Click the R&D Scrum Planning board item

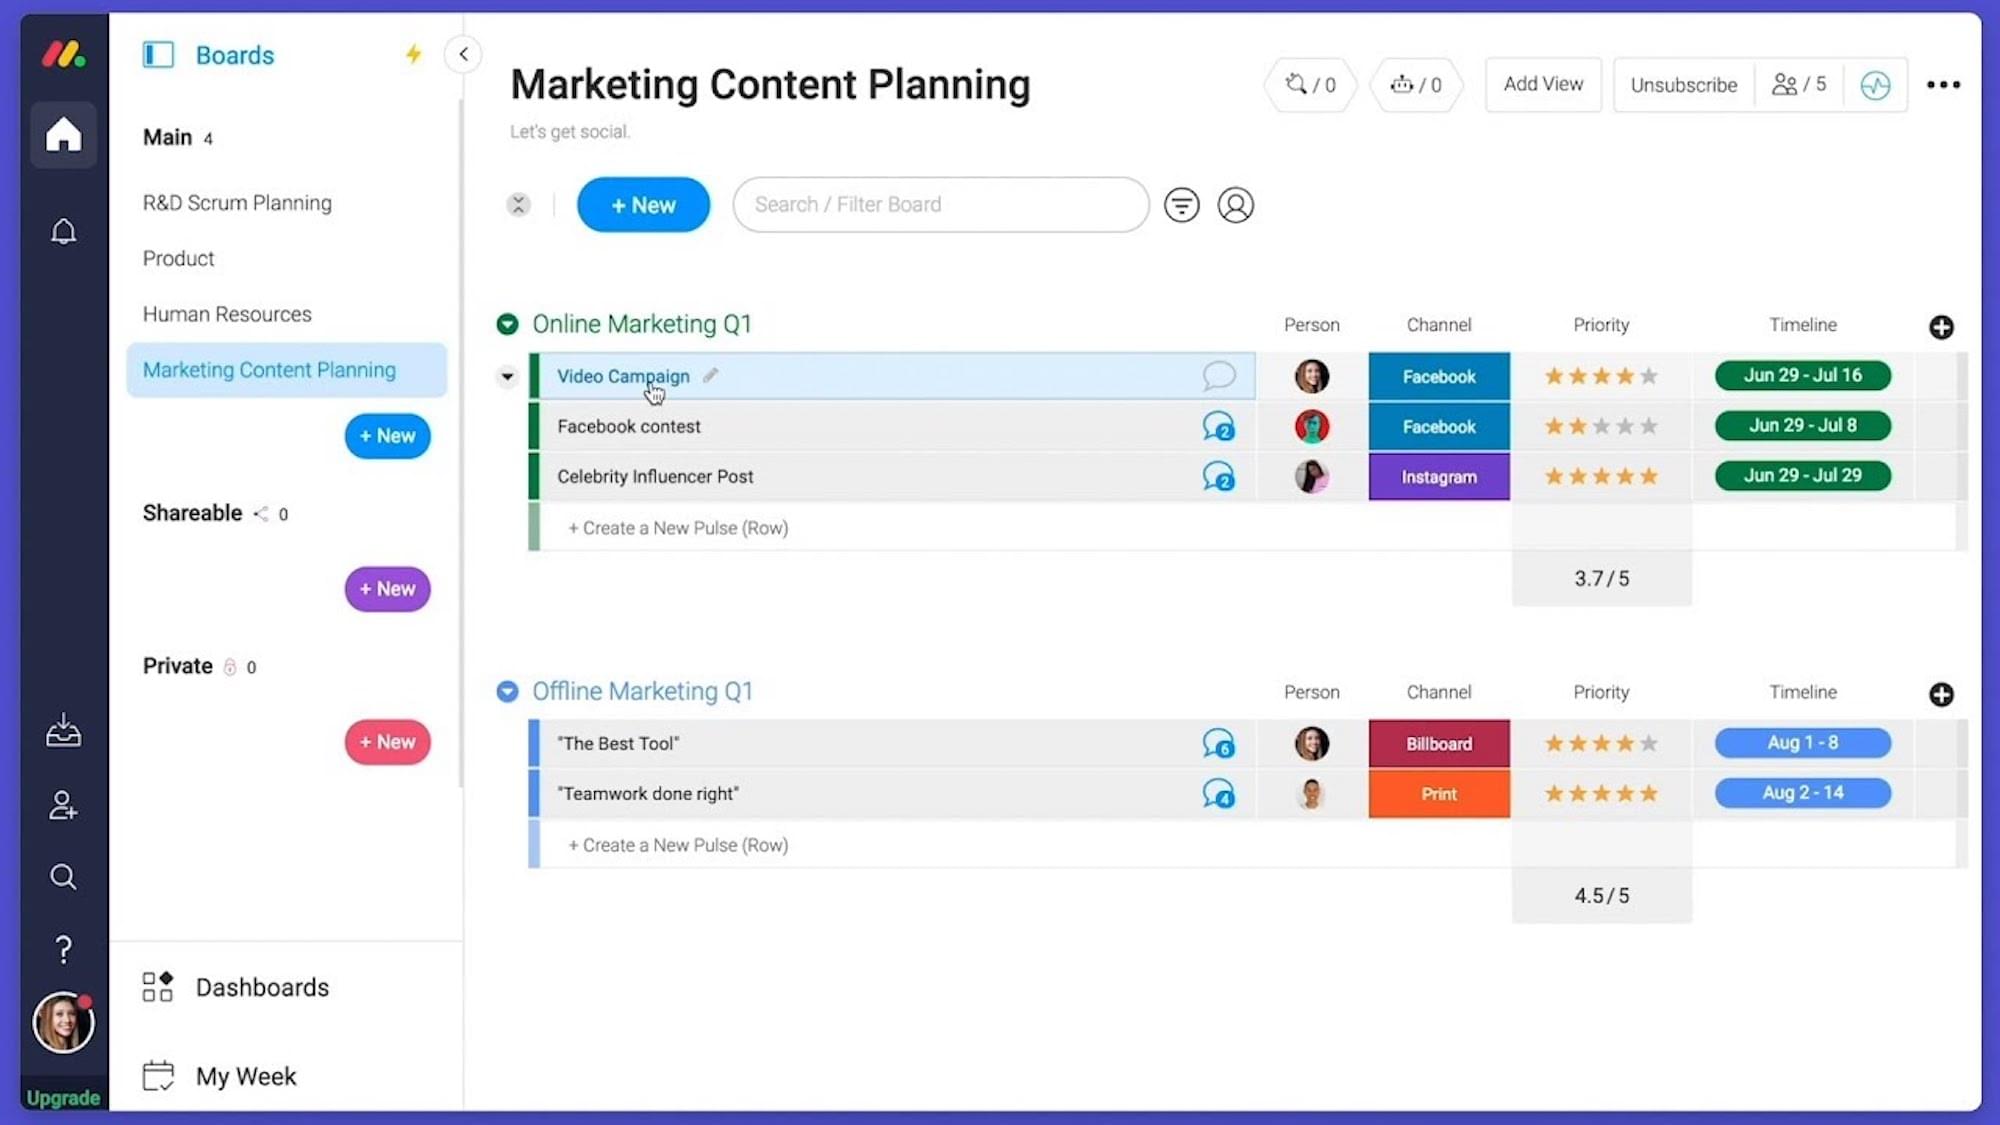click(x=238, y=202)
